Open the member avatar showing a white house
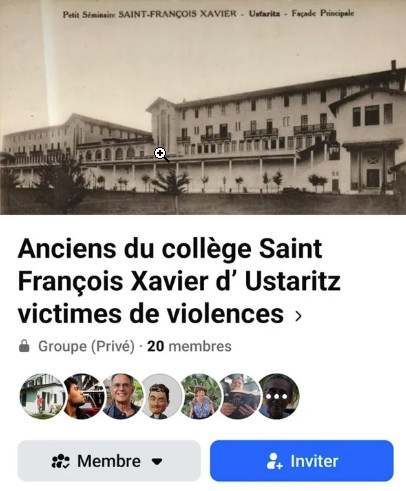This screenshot has height=491, width=406. tap(43, 396)
